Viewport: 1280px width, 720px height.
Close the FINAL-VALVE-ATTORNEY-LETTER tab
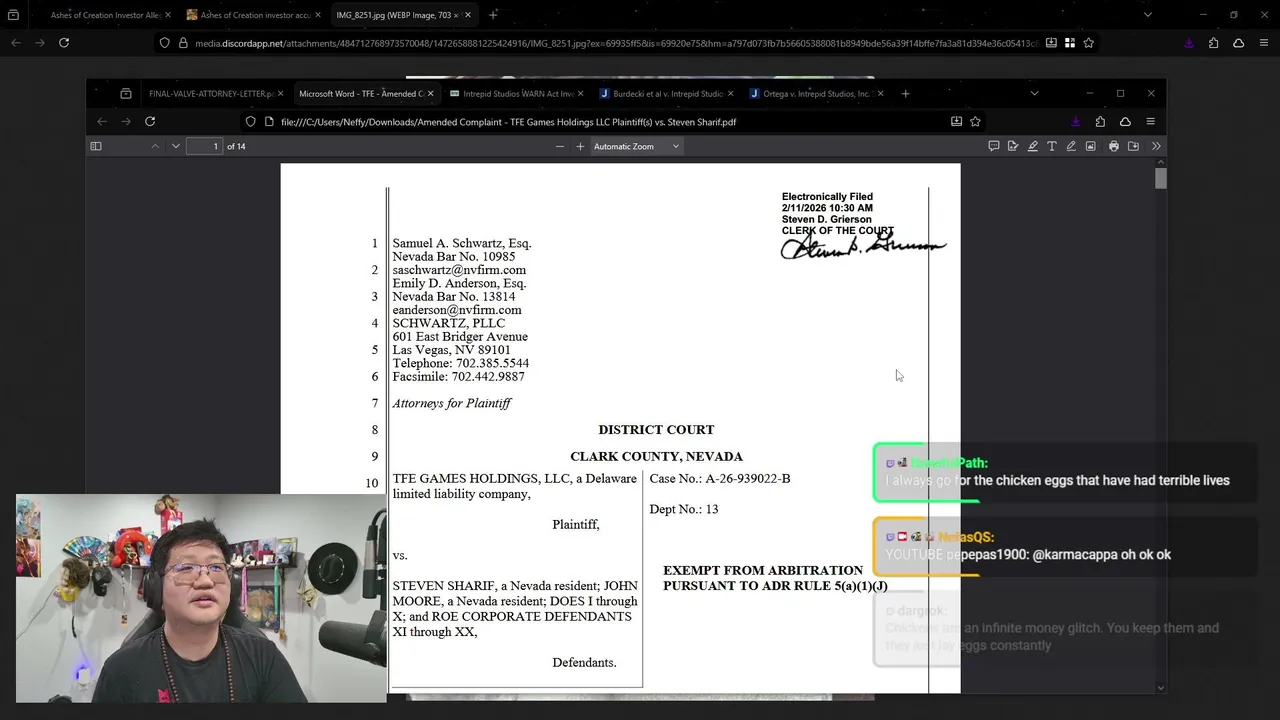point(280,94)
